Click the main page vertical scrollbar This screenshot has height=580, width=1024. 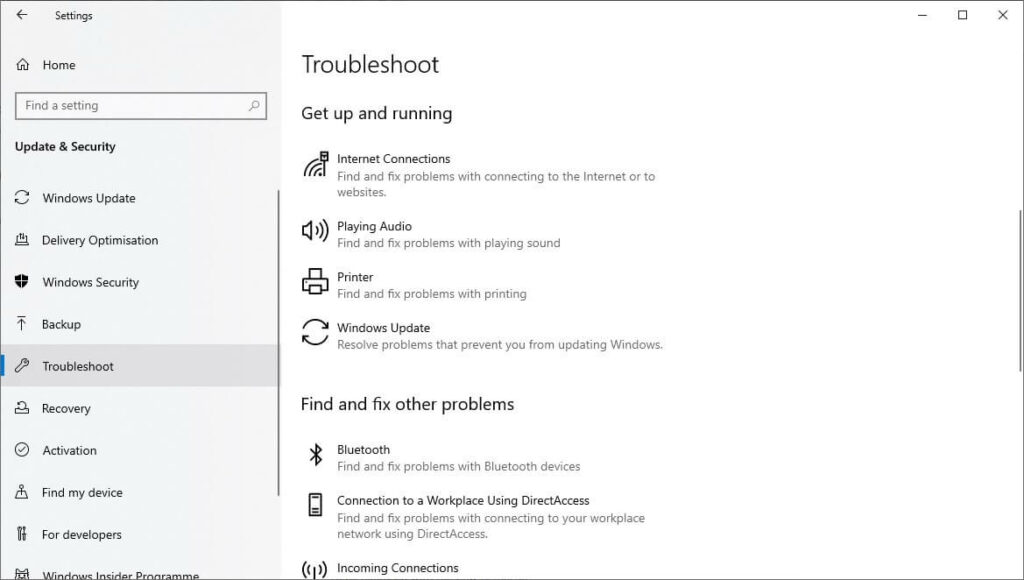(x=1019, y=300)
